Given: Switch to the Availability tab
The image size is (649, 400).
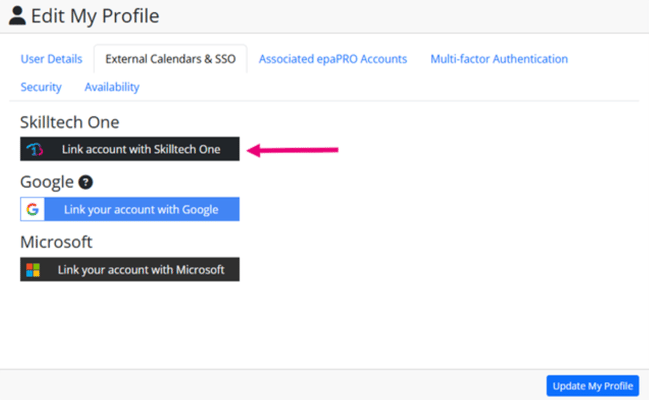Looking at the screenshot, I should click(x=112, y=87).
